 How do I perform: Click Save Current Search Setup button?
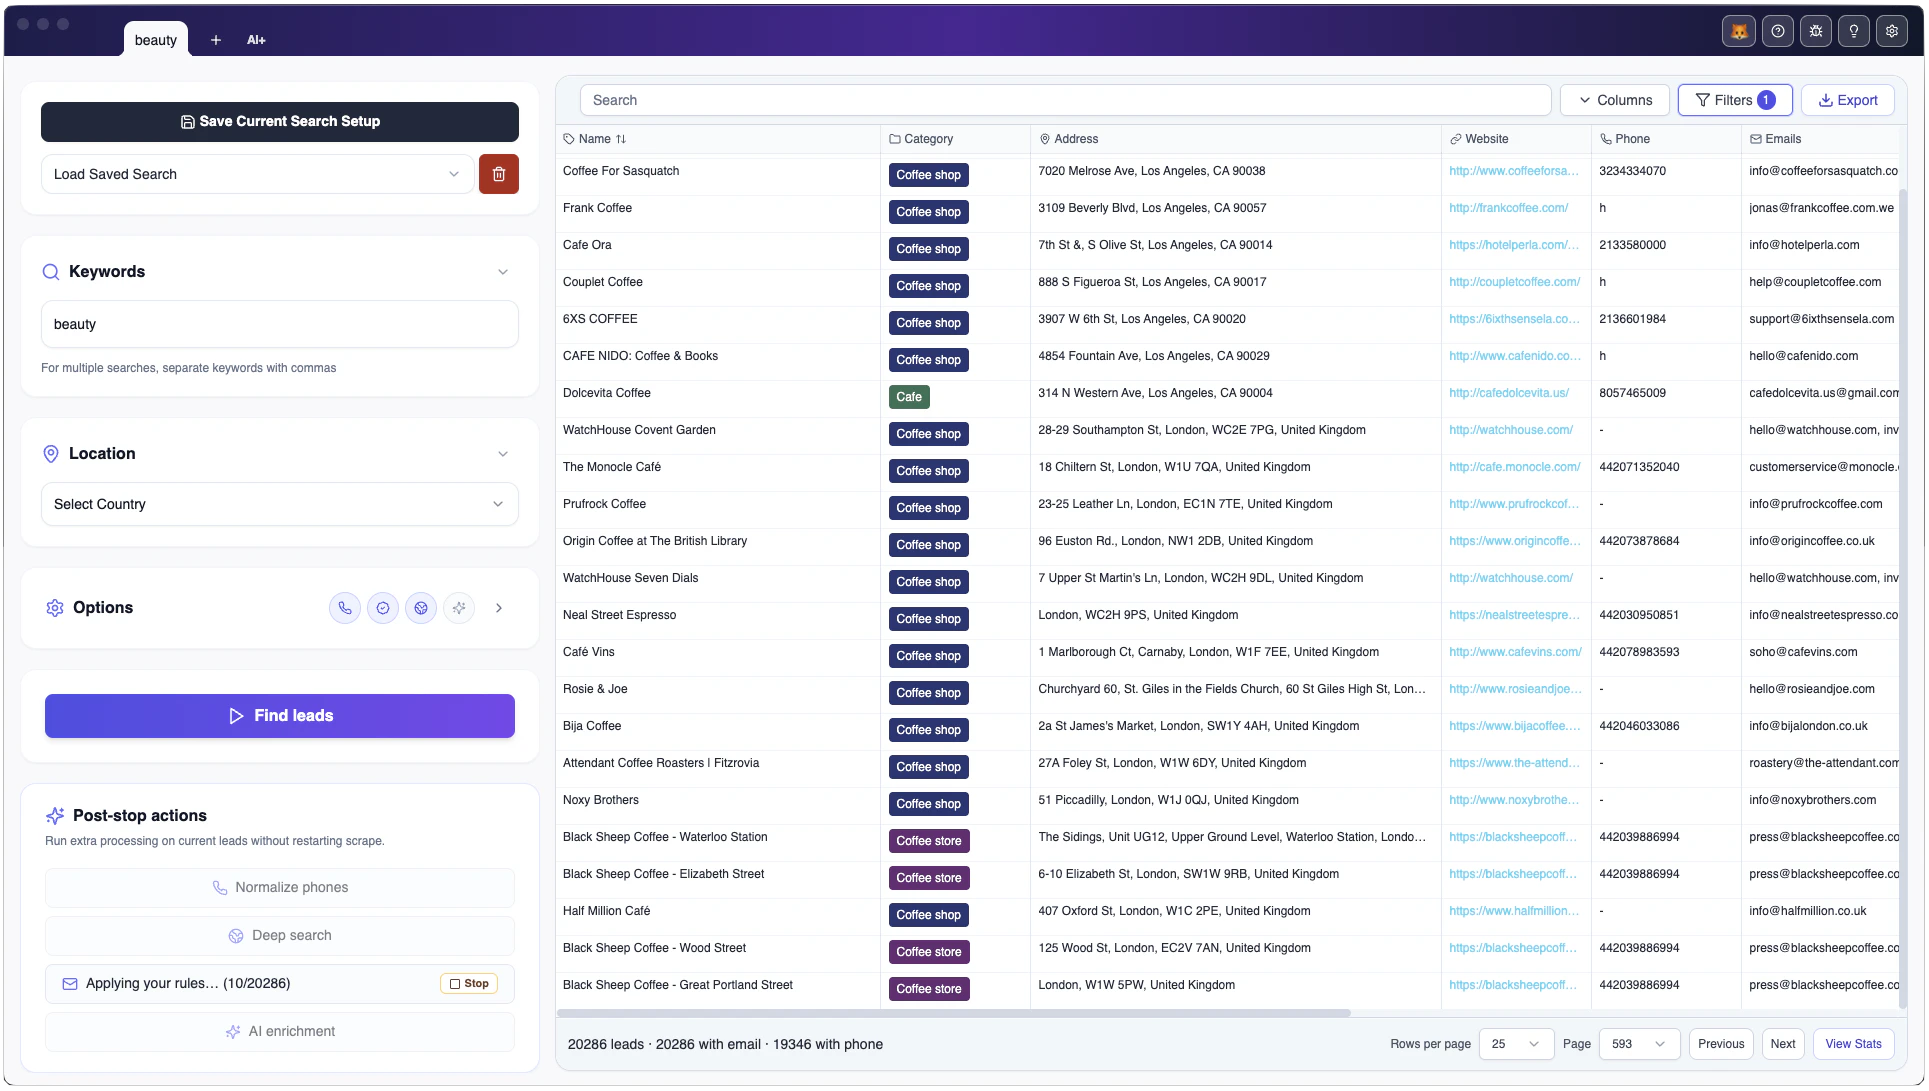[x=279, y=121]
